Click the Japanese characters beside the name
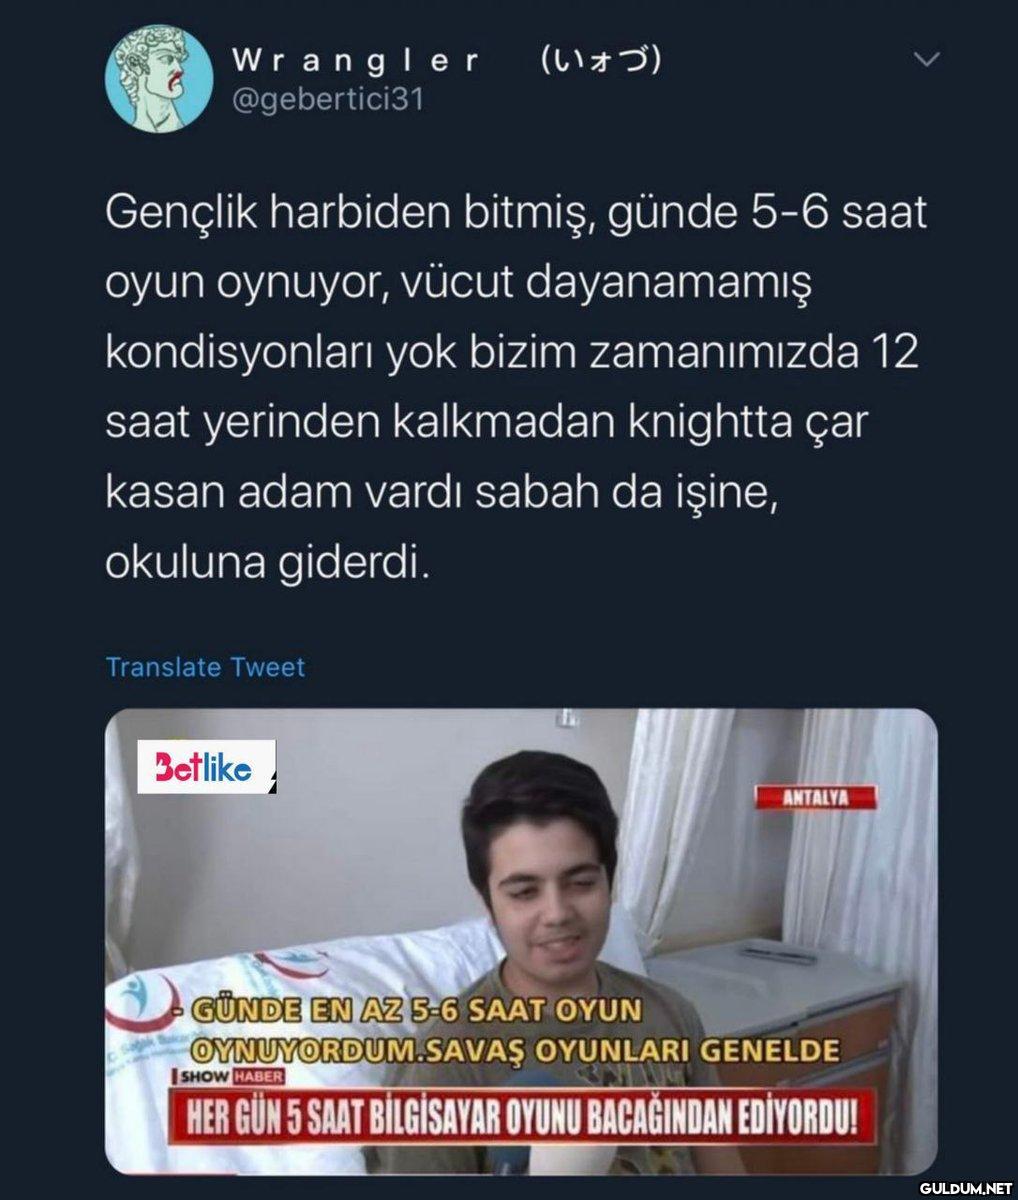This screenshot has height=1200, width=1018. [600, 61]
